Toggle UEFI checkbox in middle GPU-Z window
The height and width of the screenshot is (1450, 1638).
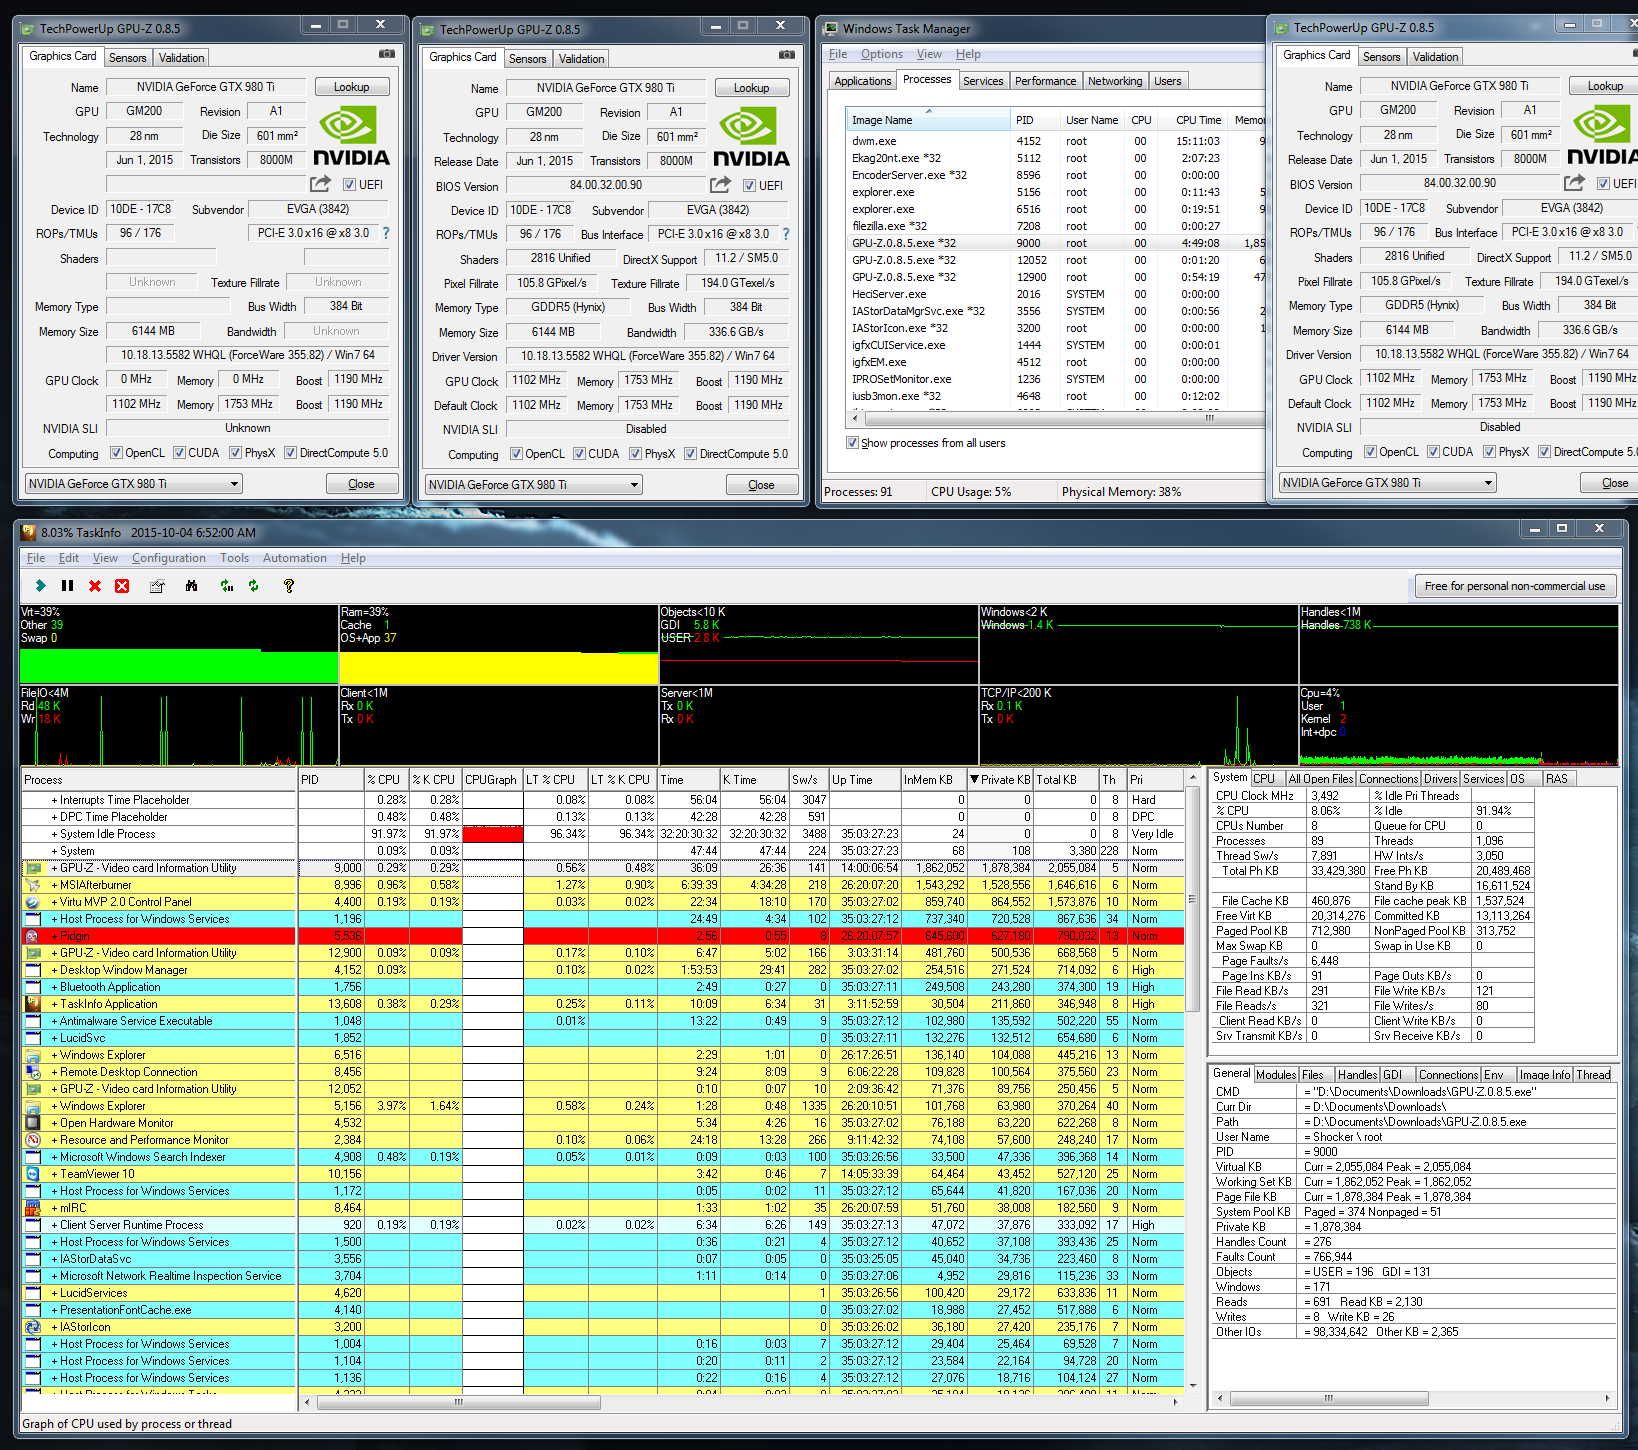tap(749, 186)
